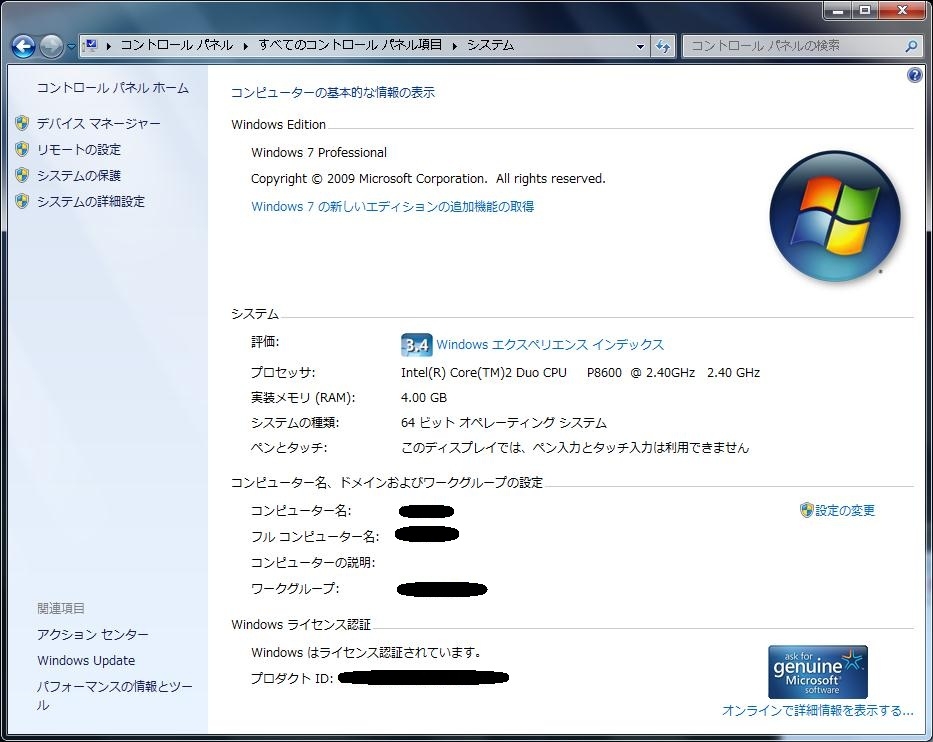933x742 pixels.
Task: Click 設定の変更 link
Action: coord(845,510)
